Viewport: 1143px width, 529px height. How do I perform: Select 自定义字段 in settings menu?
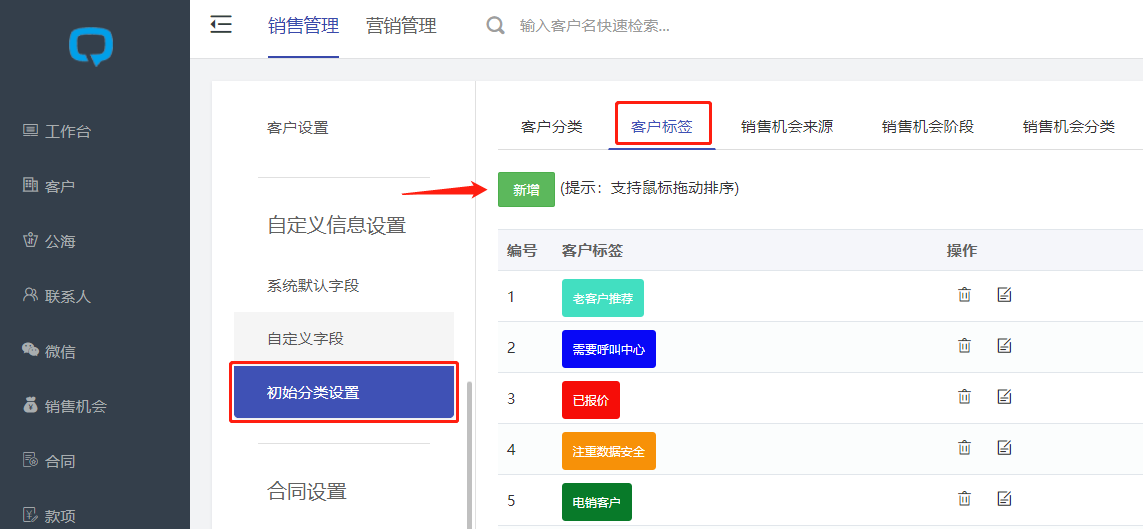point(344,338)
